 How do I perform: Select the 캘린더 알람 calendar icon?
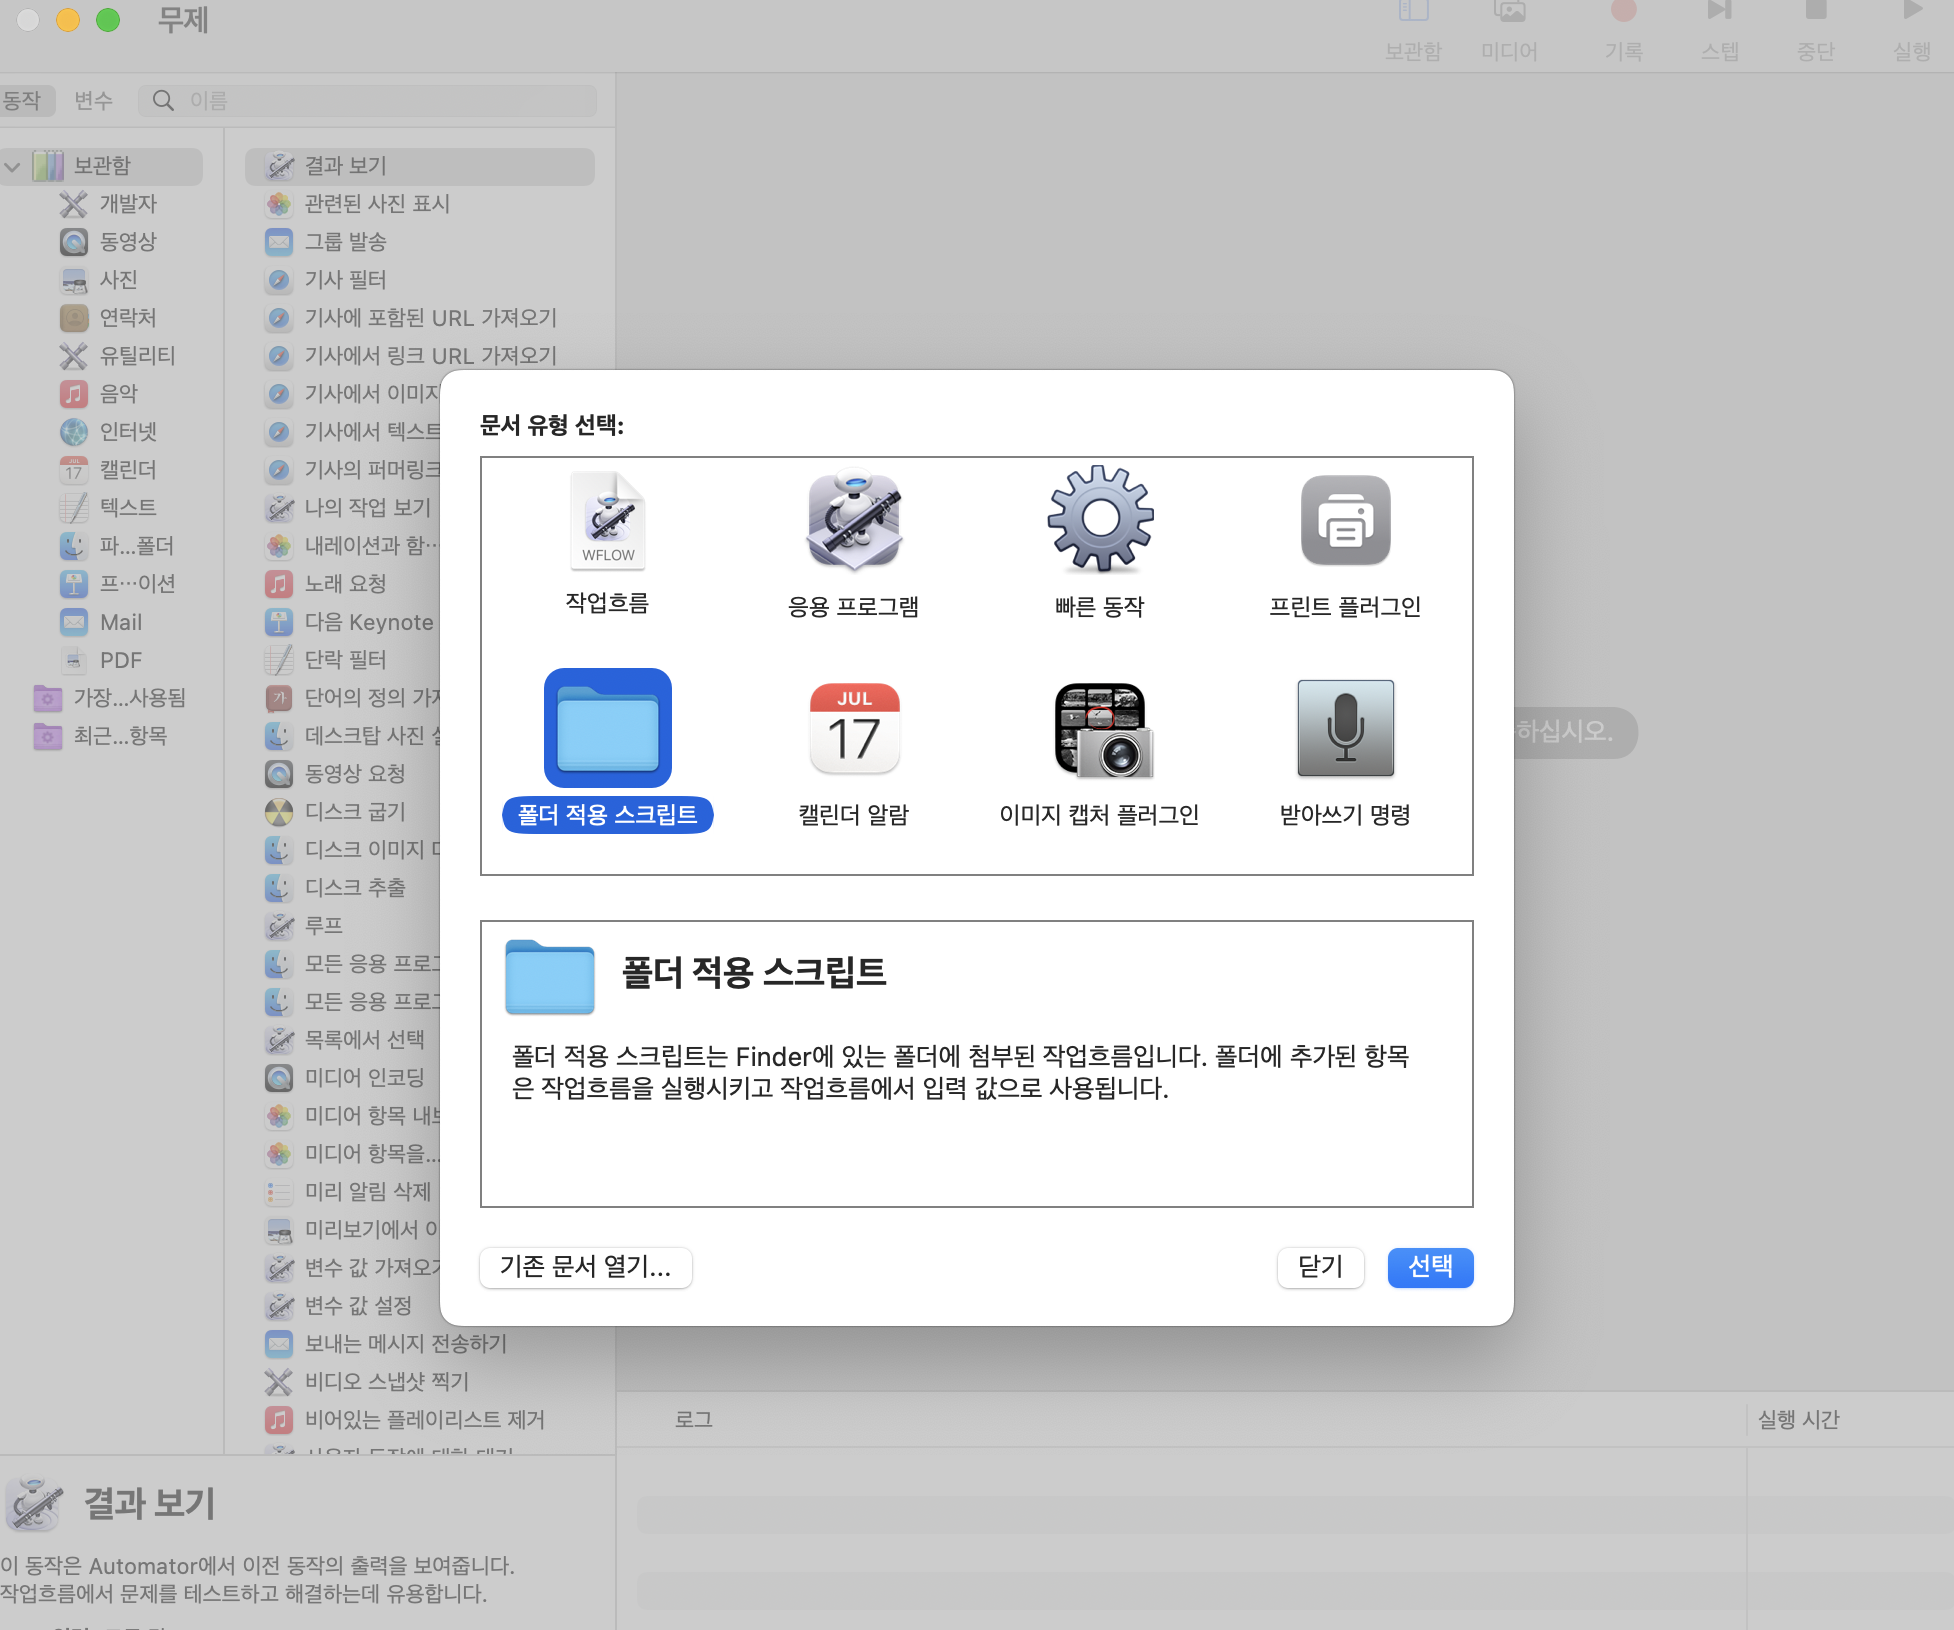tap(853, 729)
